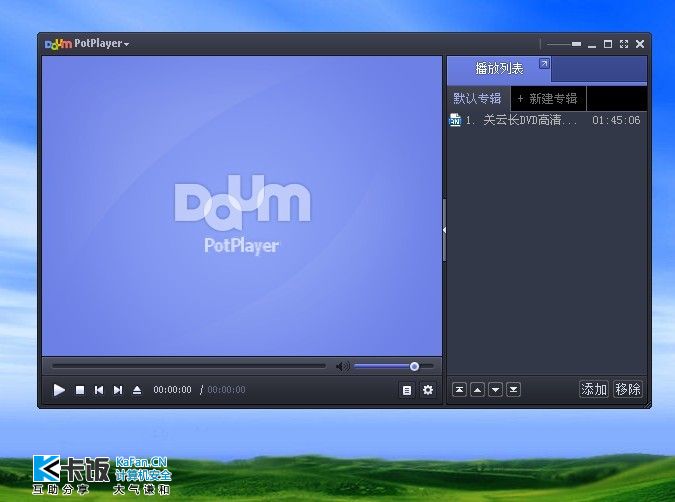Open a file using the eject icon
This screenshot has width=675, height=502.
click(137, 390)
